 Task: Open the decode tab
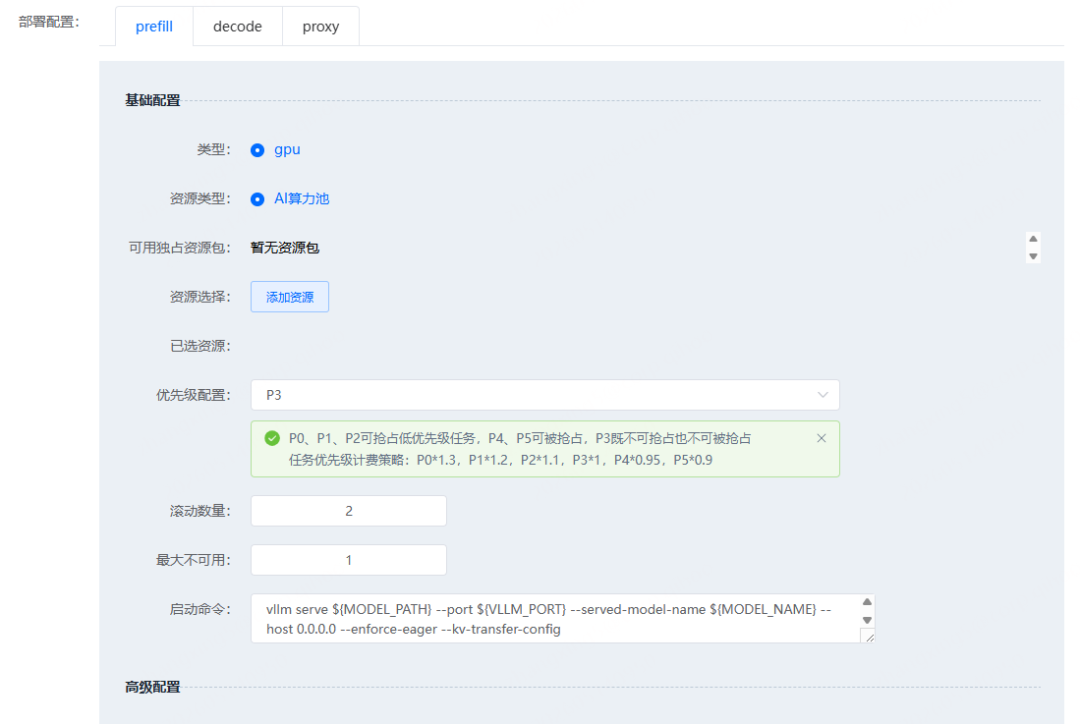(x=238, y=26)
